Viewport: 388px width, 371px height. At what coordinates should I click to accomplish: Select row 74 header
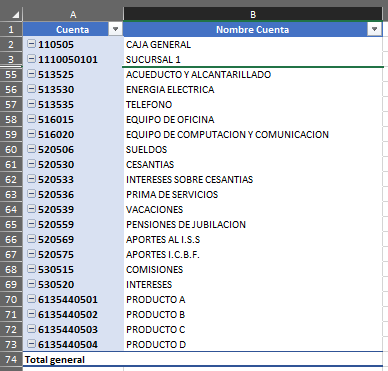(11, 359)
